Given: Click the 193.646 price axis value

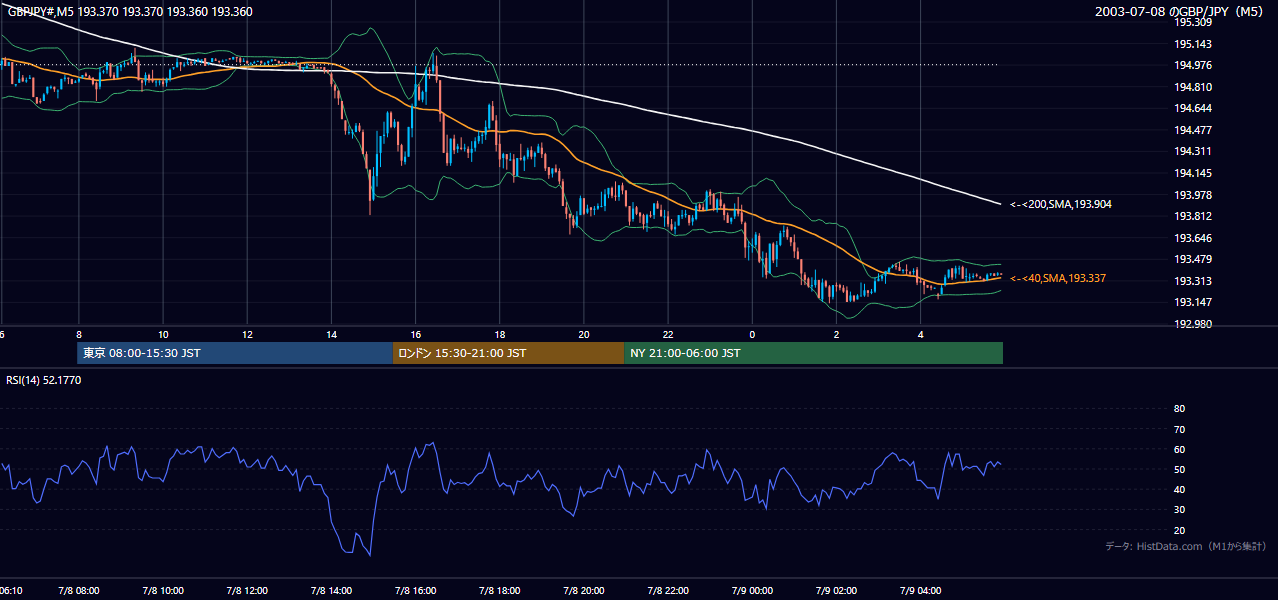Looking at the screenshot, I should pos(1193,238).
